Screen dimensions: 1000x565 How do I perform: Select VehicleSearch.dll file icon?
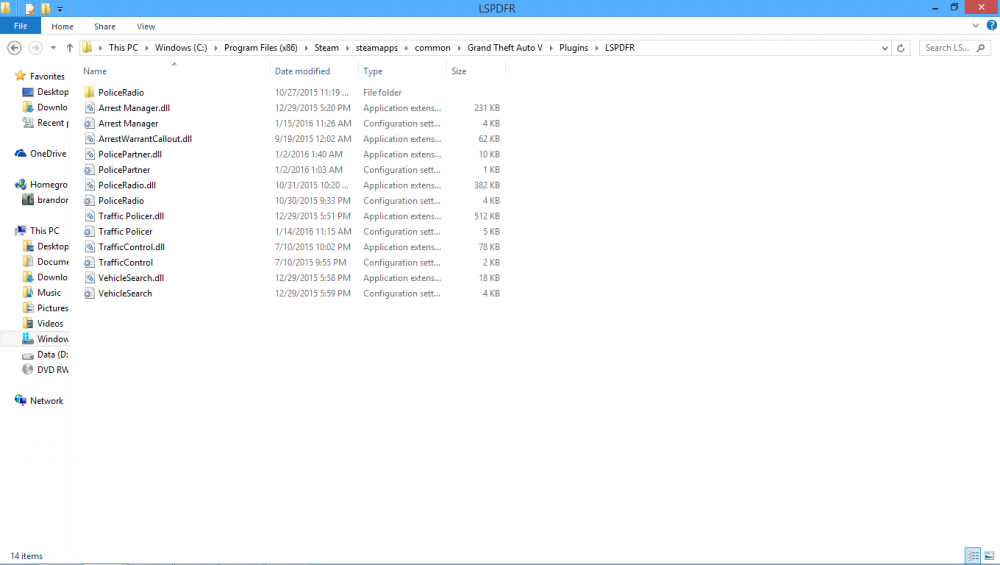click(89, 278)
